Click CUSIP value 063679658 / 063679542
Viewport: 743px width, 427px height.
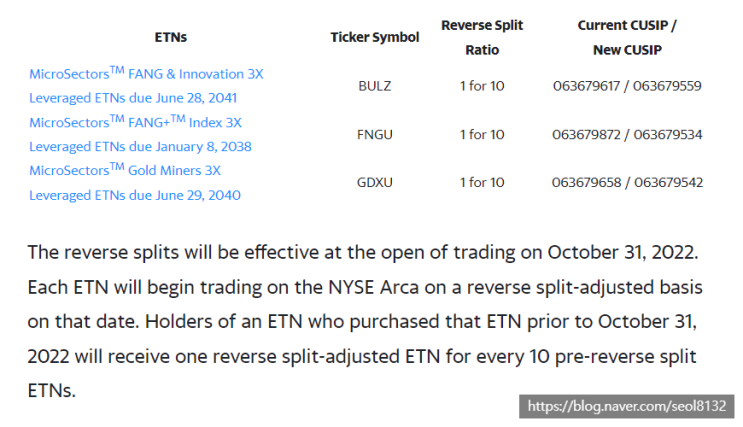[627, 182]
